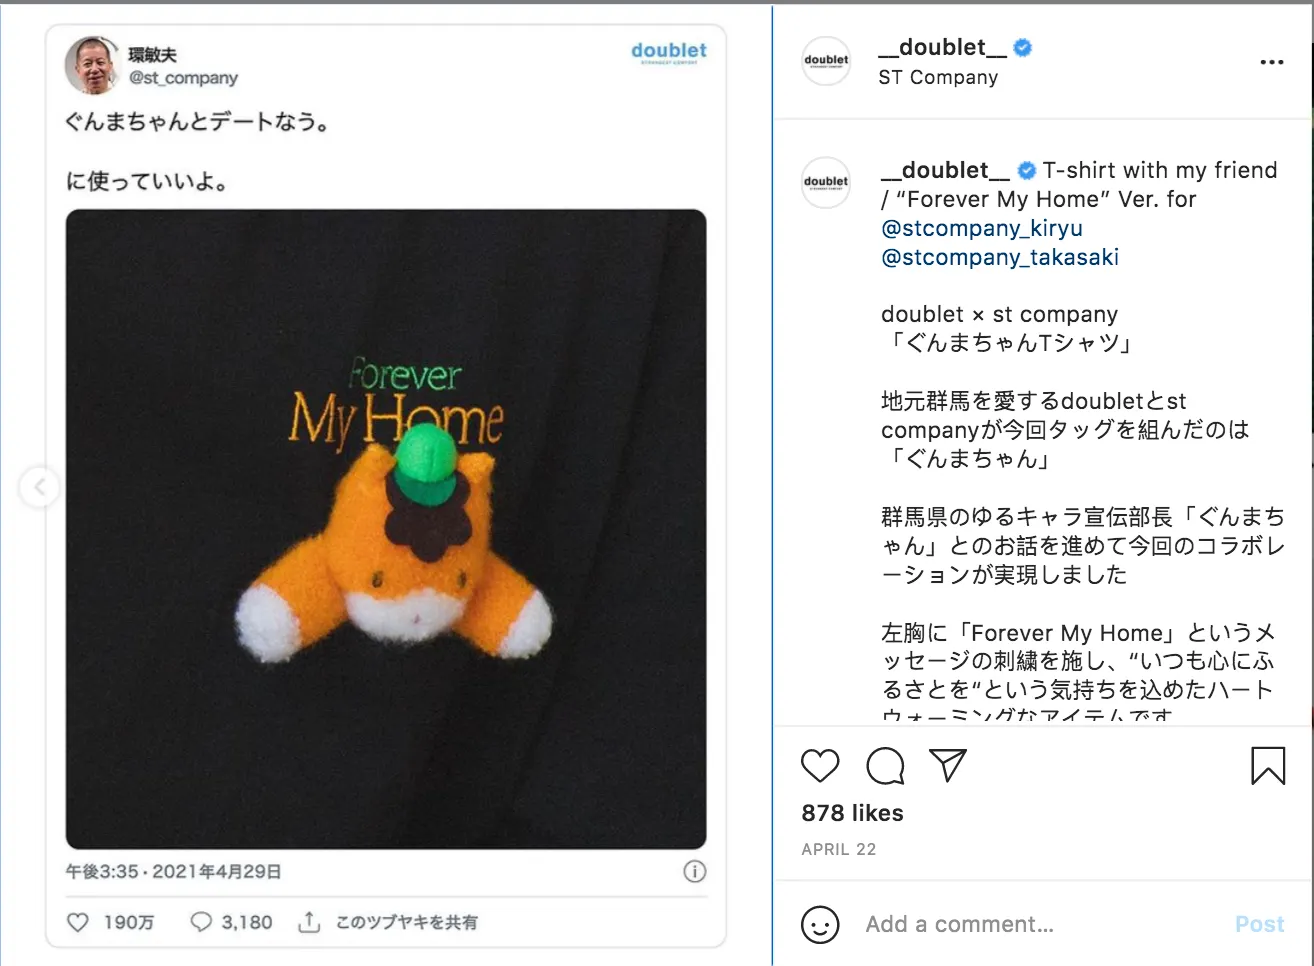Open the doublet profile avatar in header
This screenshot has width=1314, height=966.
pyautogui.click(x=827, y=61)
